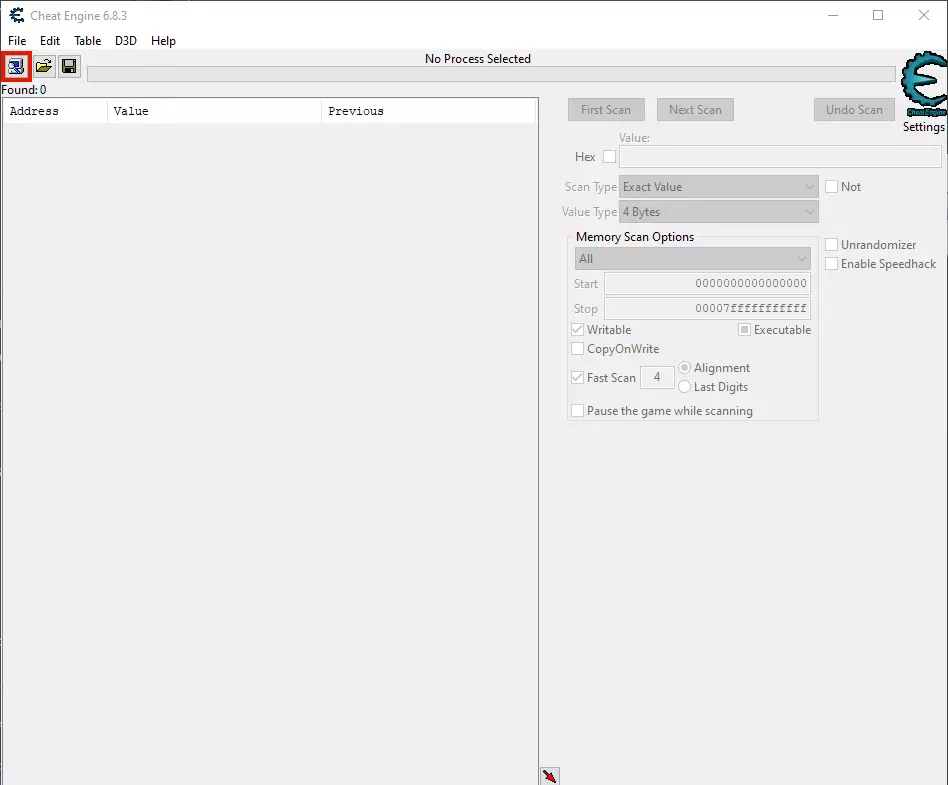This screenshot has width=948, height=785.
Task: Minimize the Cheat Engine window
Action: [833, 15]
